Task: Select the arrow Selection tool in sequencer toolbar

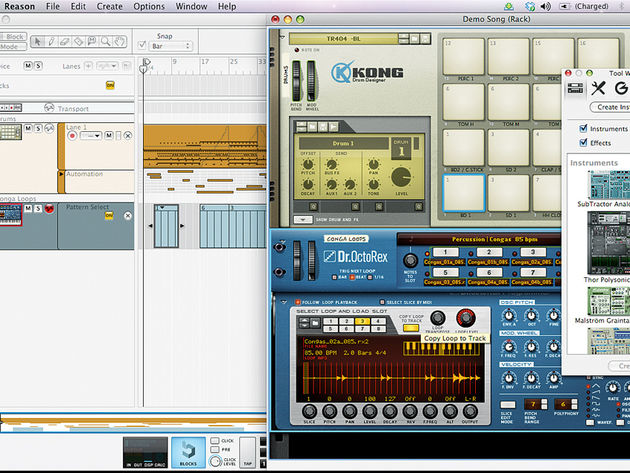Action: point(38,41)
